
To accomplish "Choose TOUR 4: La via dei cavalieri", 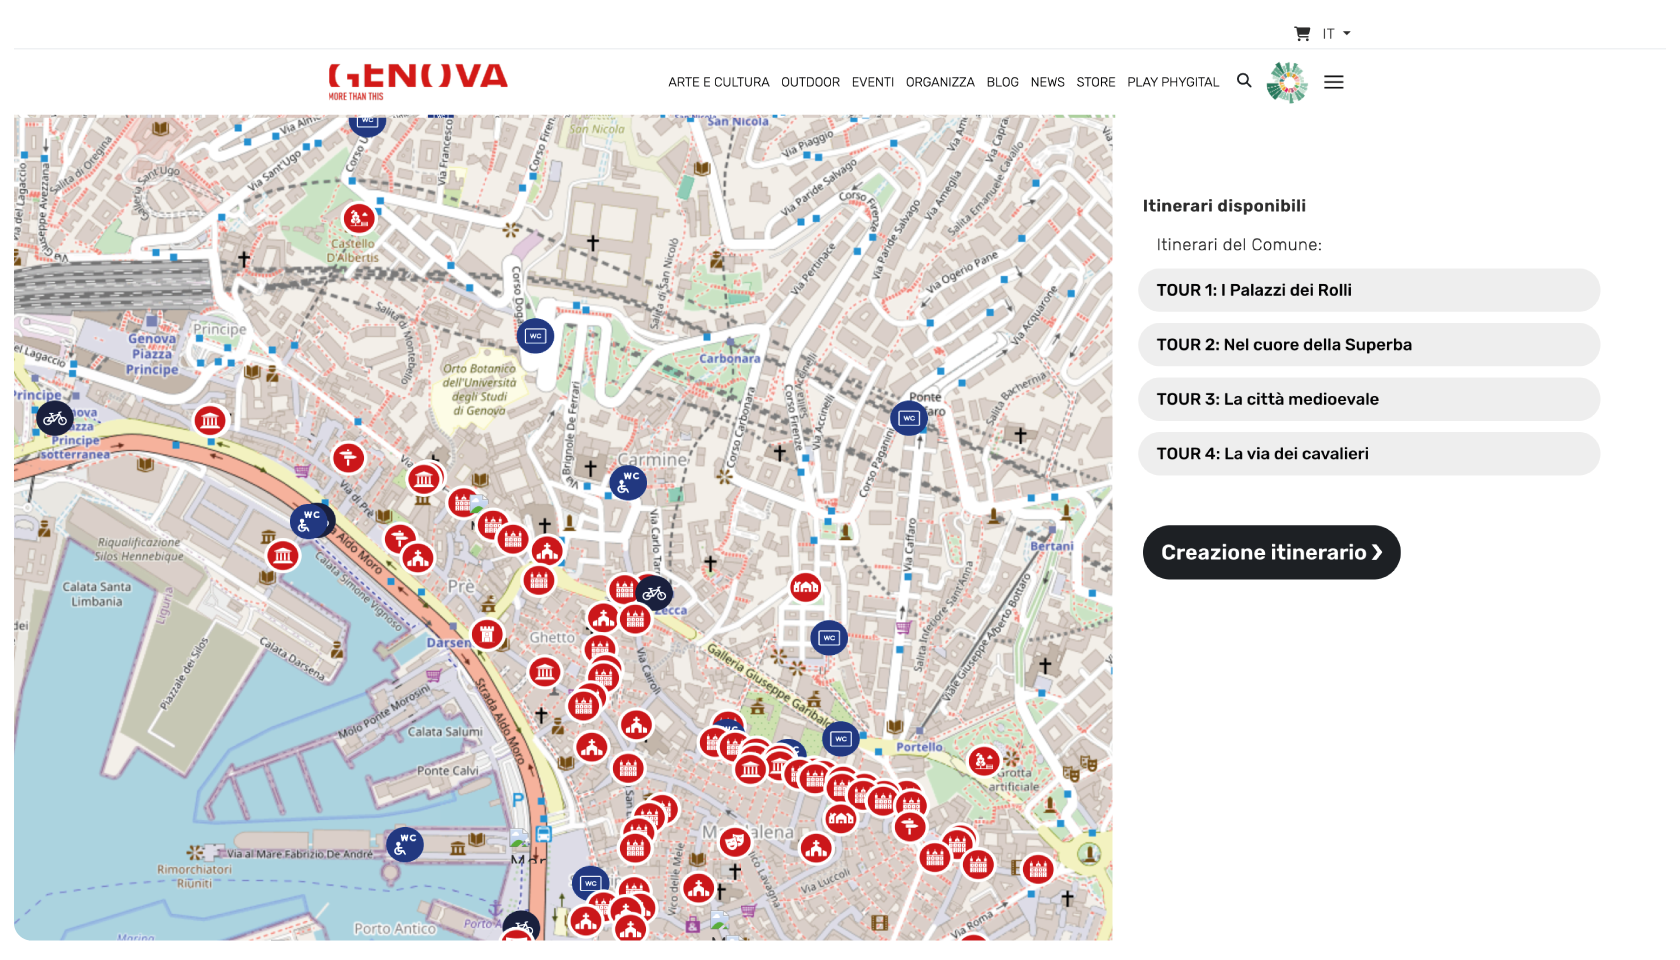I will point(1368,454).
